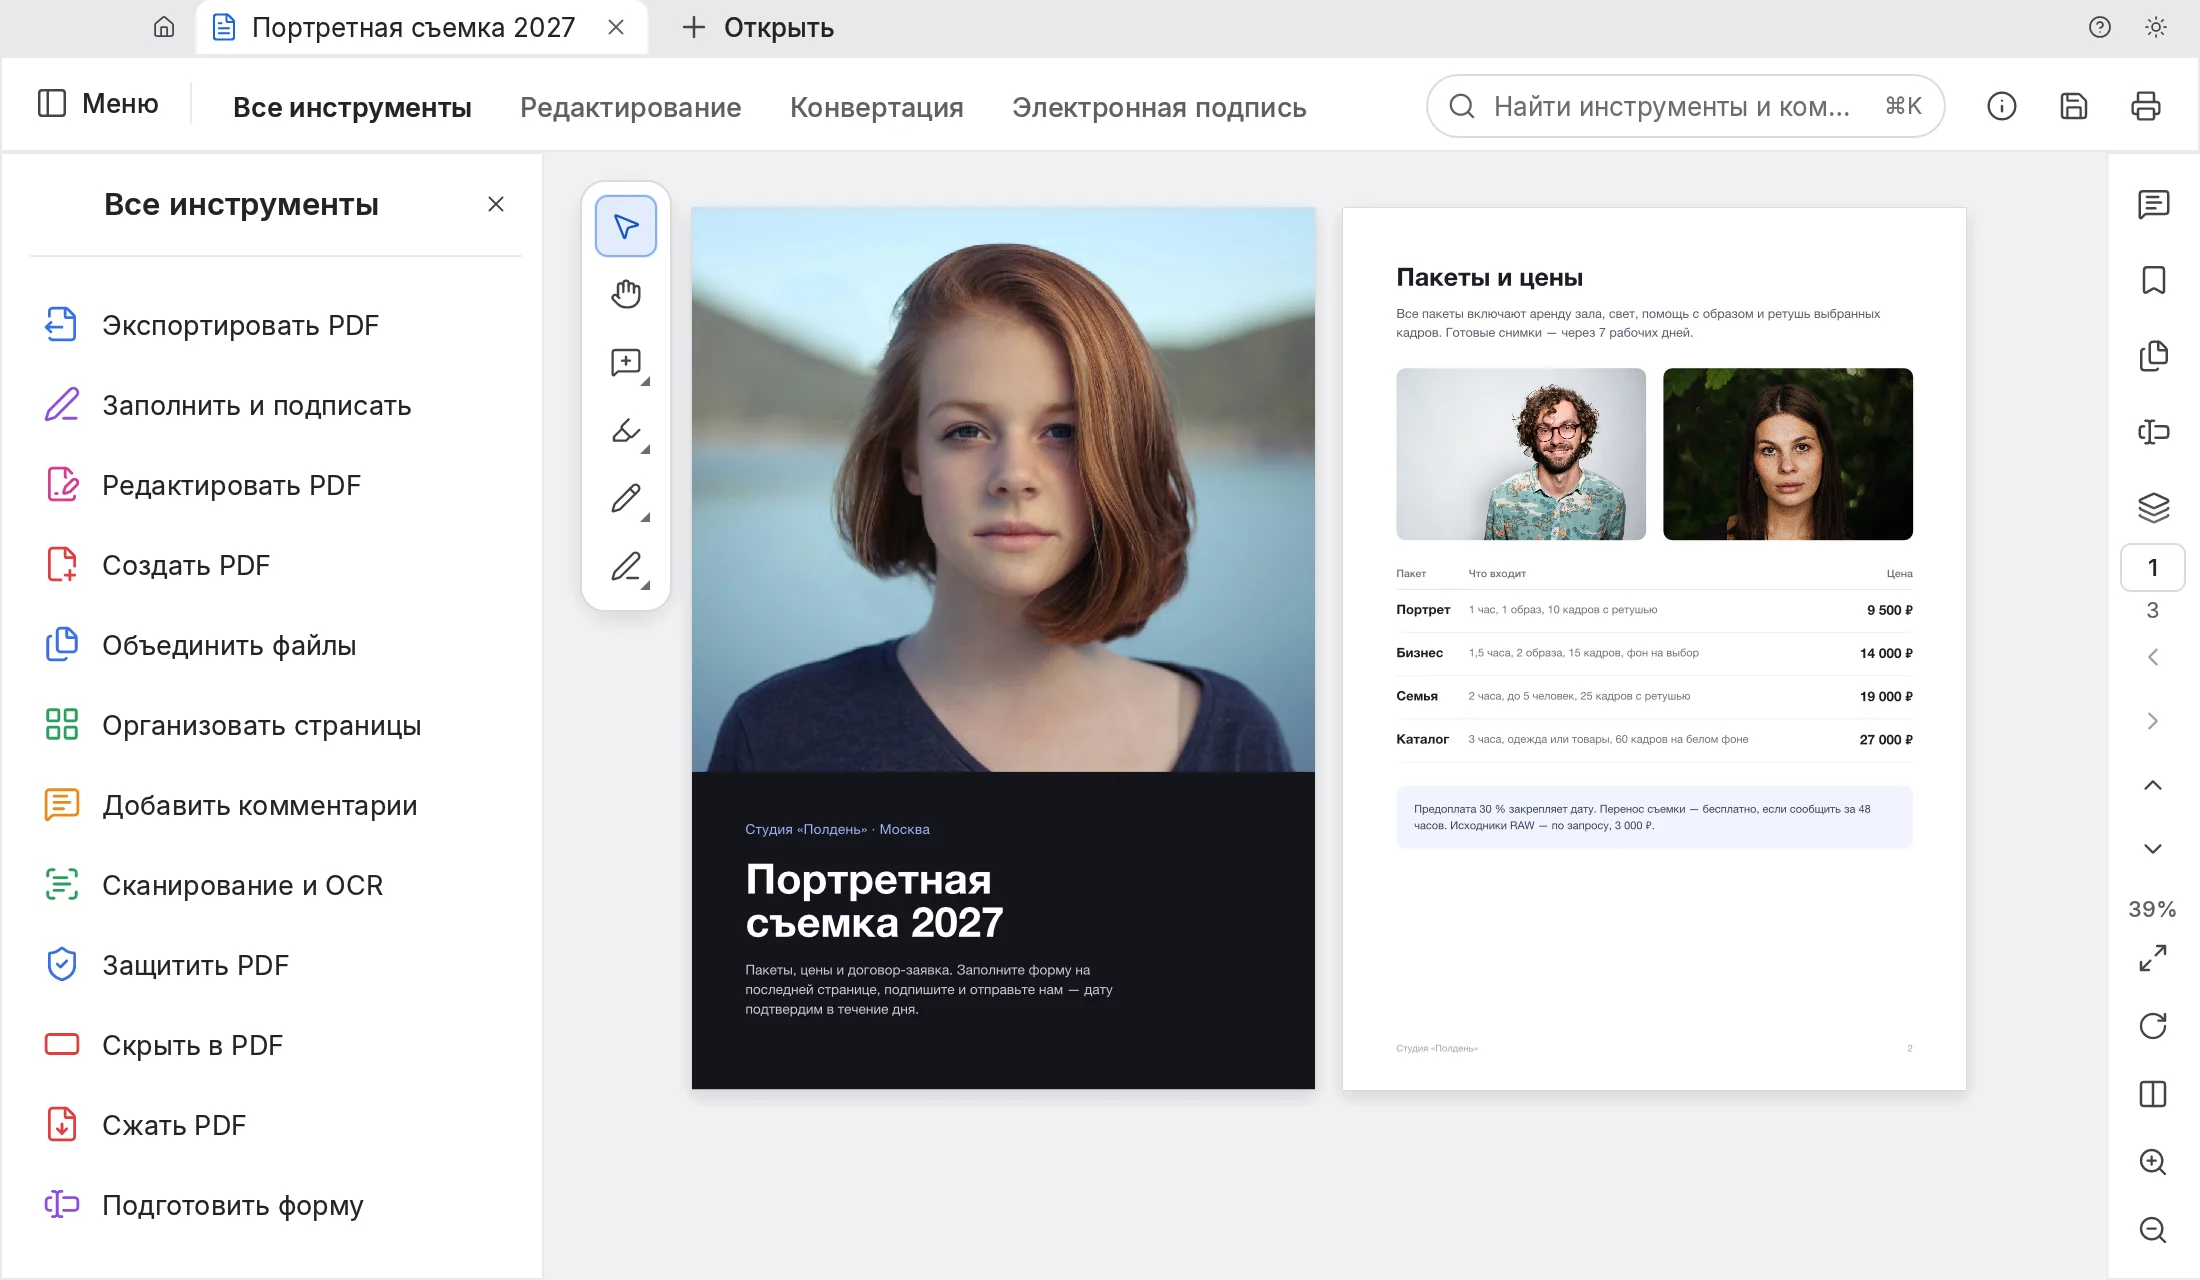Click the zoom out magnifier
The image size is (2200, 1280).
click(2153, 1230)
